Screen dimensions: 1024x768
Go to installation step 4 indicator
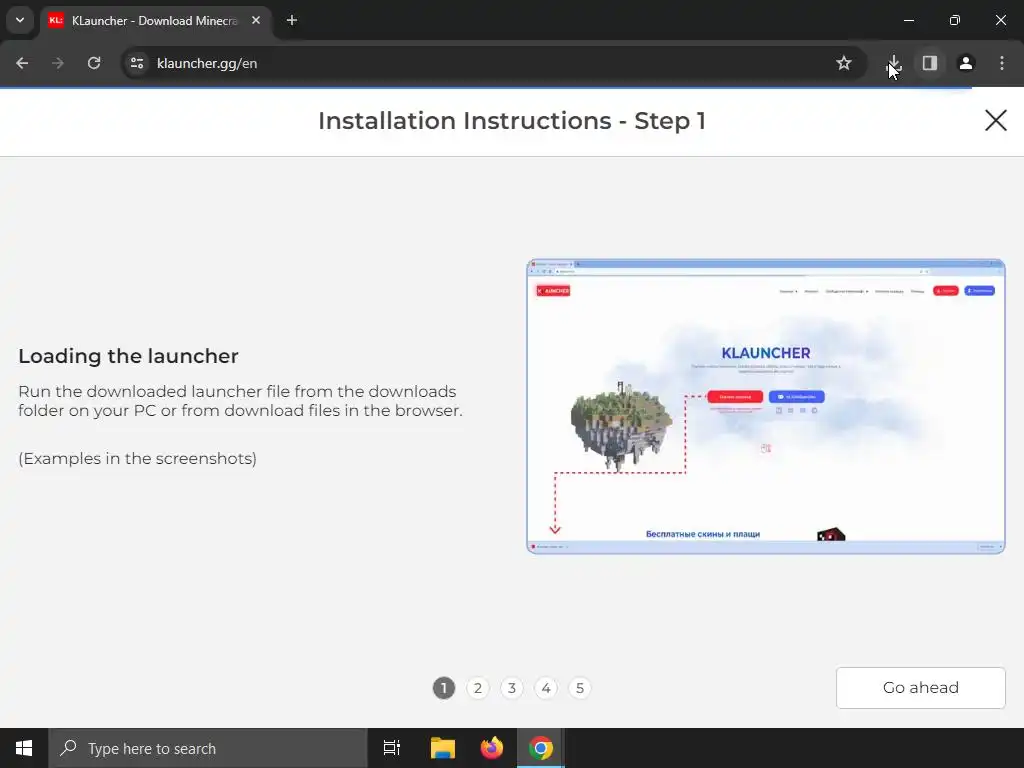546,688
